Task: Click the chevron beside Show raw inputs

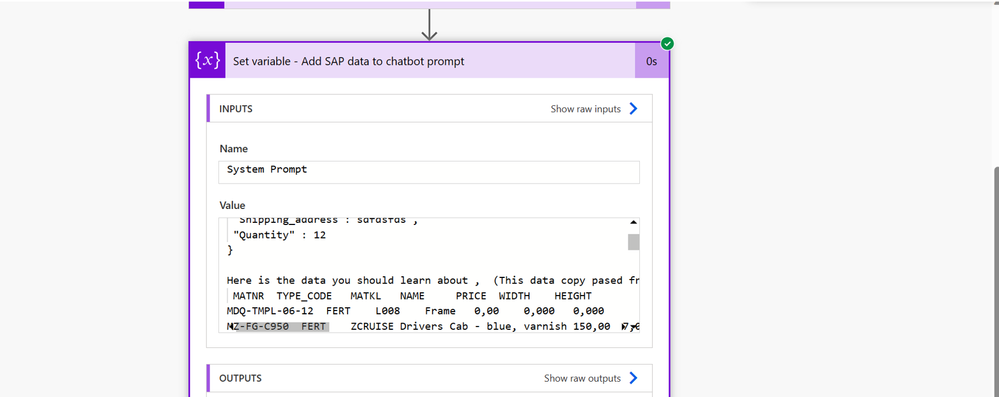Action: point(633,109)
